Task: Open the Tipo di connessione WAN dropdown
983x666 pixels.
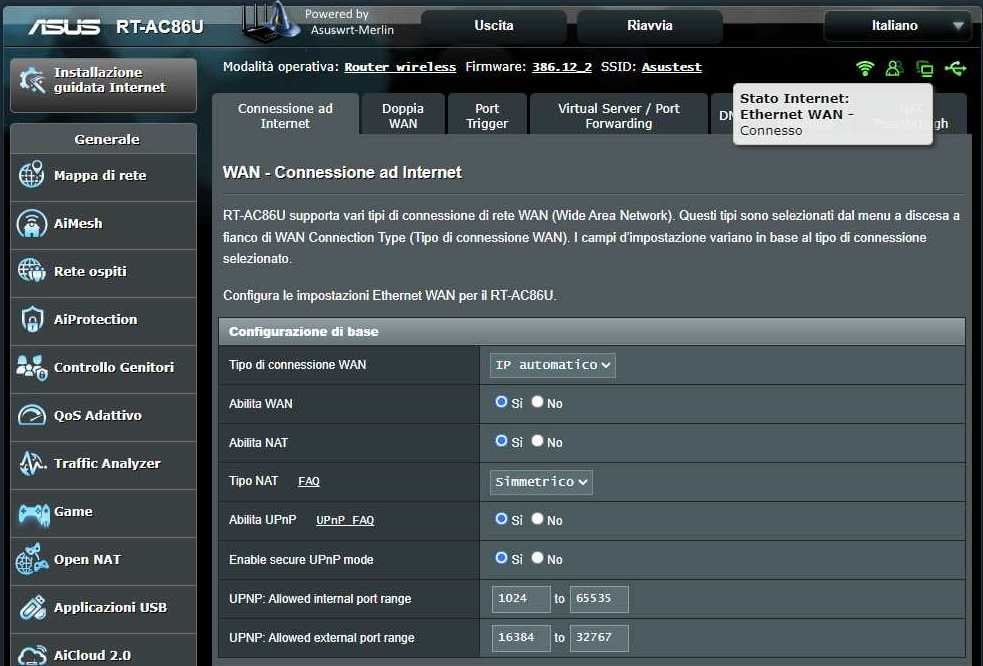Action: point(552,365)
